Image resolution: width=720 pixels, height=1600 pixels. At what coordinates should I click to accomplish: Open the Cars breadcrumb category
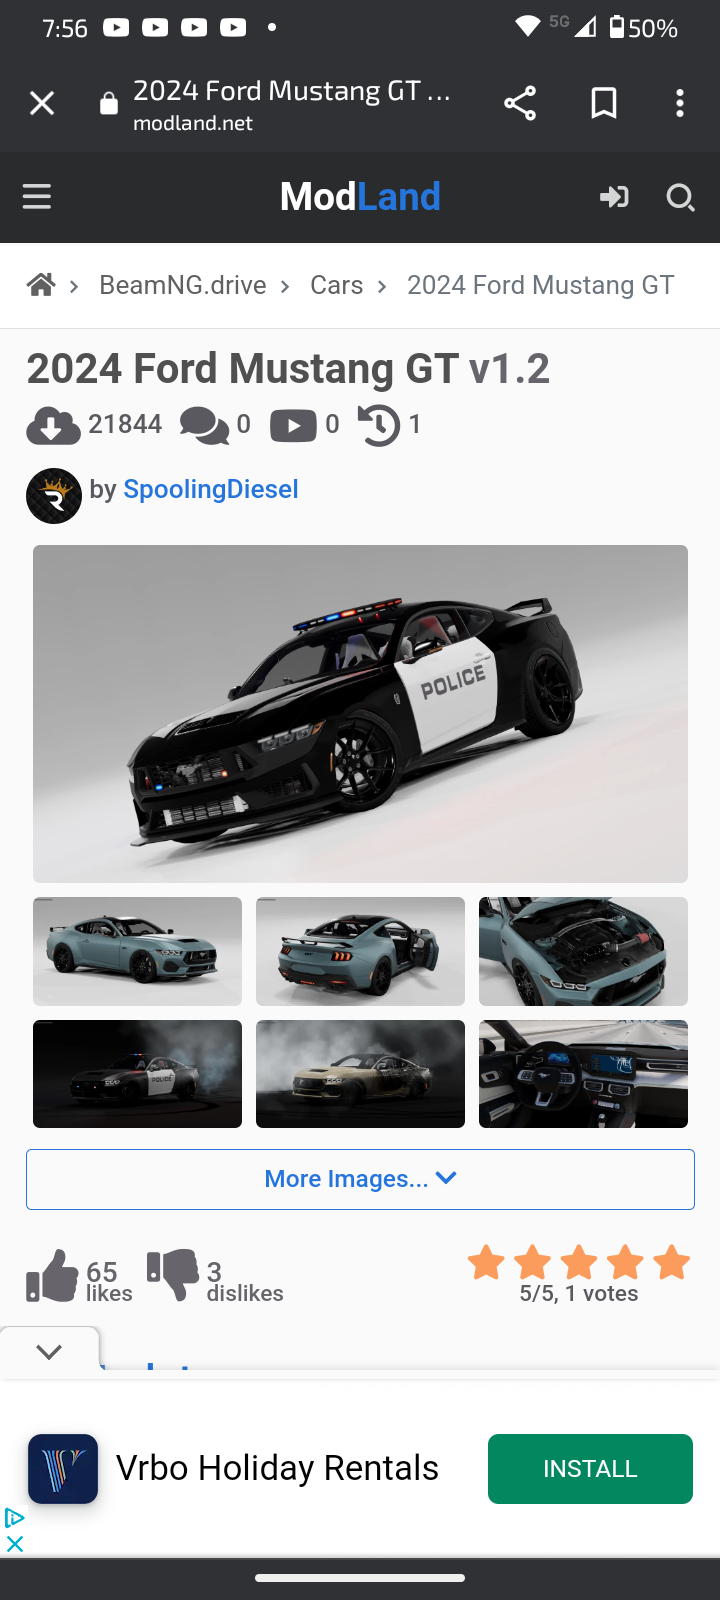(x=337, y=285)
